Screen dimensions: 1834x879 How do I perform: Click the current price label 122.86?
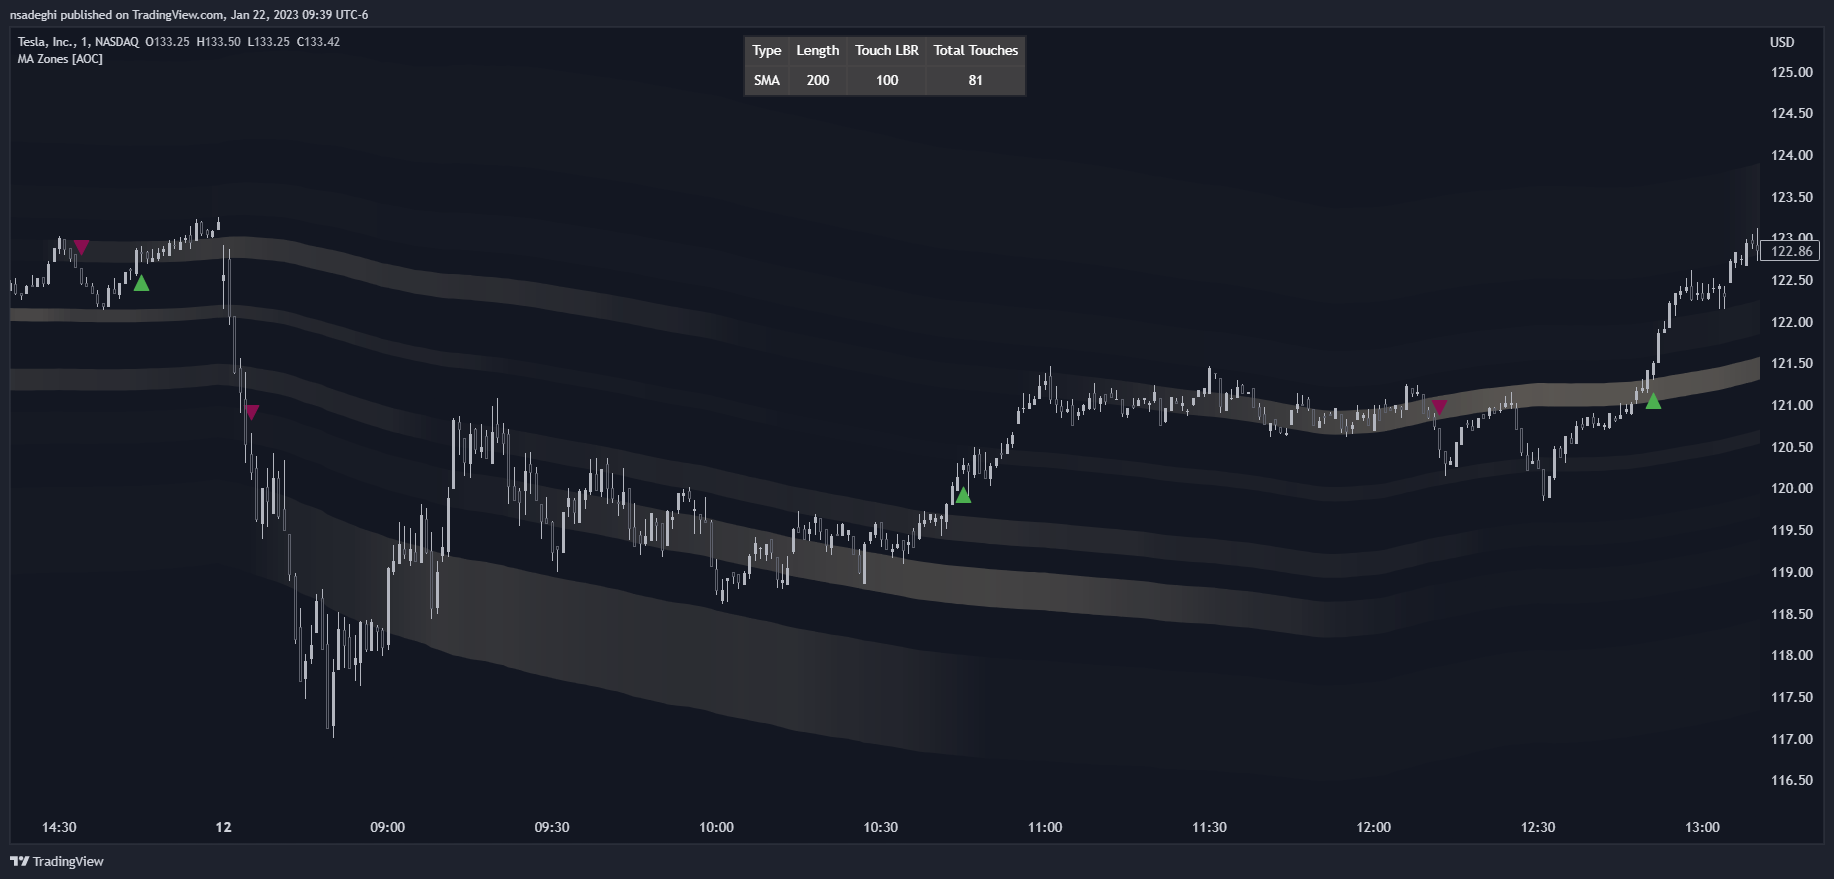1791,251
